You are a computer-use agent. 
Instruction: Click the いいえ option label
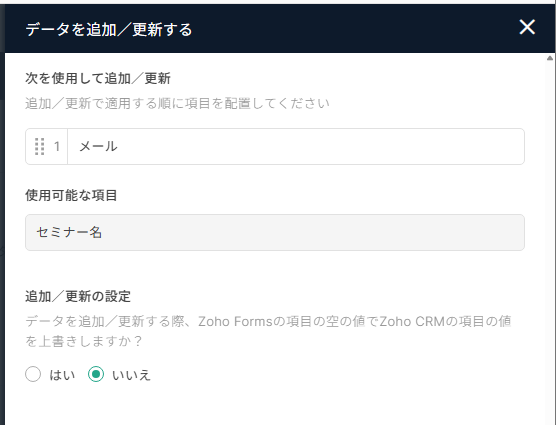pos(131,375)
